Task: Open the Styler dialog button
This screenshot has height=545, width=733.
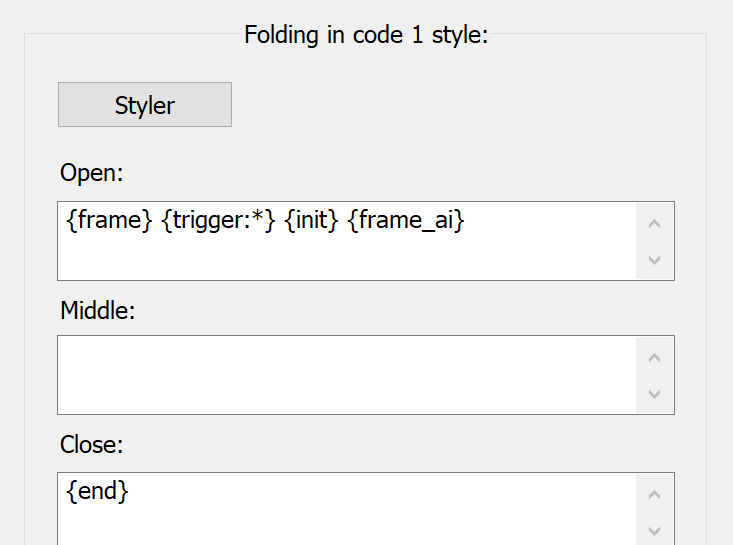Action: click(x=145, y=105)
